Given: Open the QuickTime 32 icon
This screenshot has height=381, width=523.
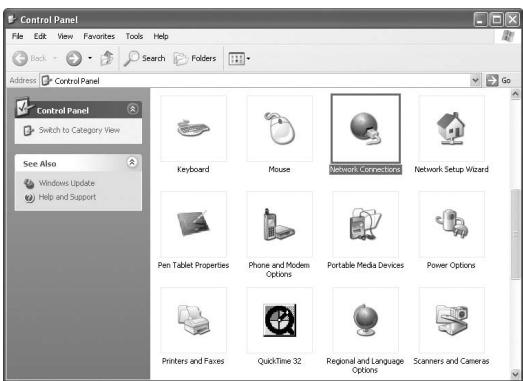Looking at the screenshot, I should pos(280,320).
